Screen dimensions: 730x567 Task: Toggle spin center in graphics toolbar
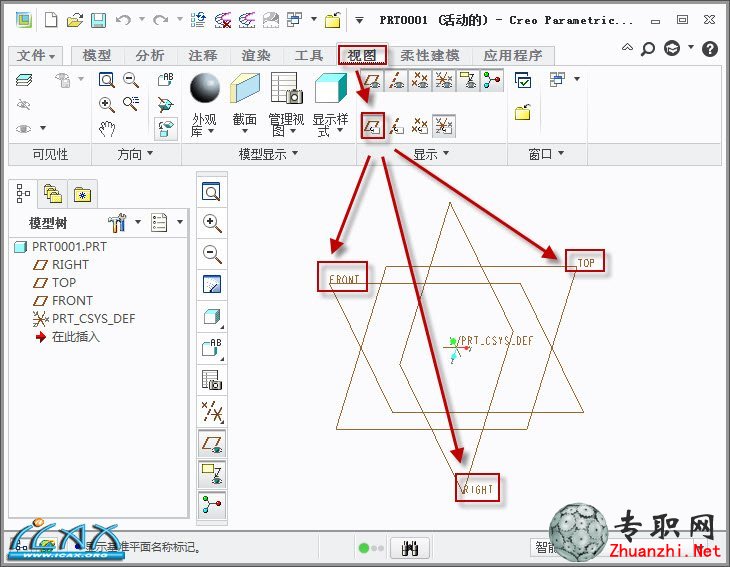tap(212, 505)
